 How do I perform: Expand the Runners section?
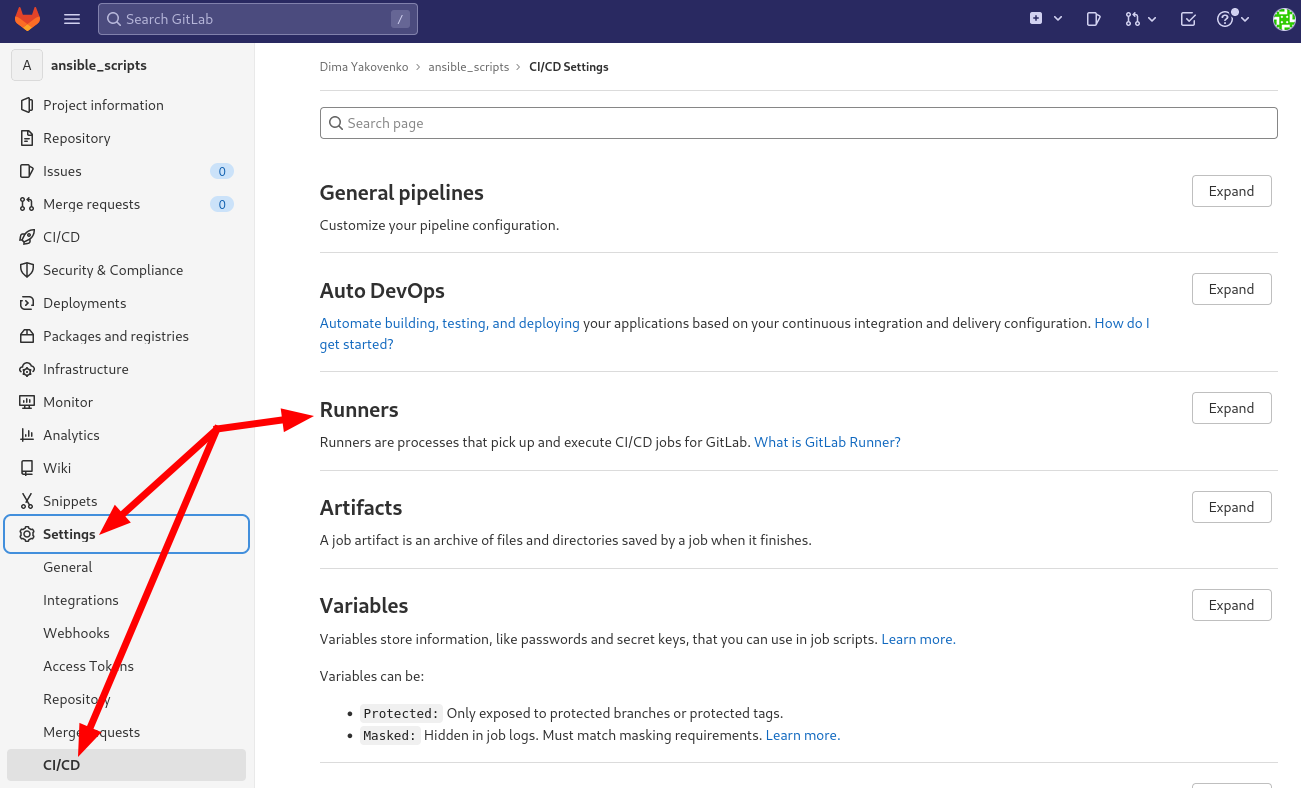[1231, 408]
